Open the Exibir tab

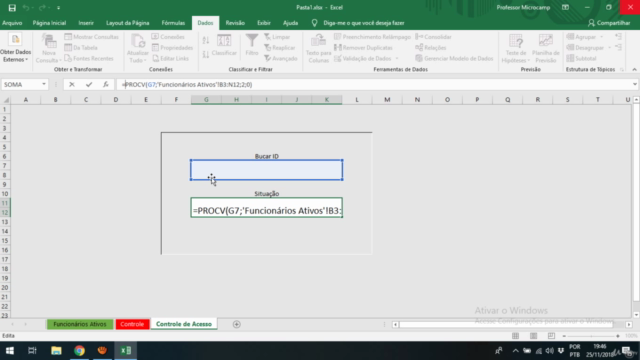pyautogui.click(x=264, y=23)
